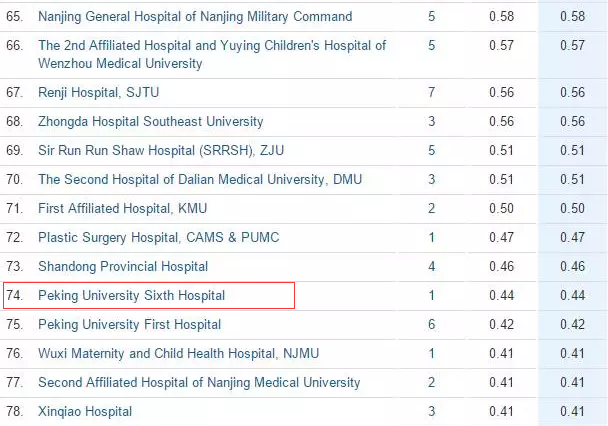Select Shandong Provincial Hospital link
Image resolution: width=608 pixels, height=426 pixels.
123,266
